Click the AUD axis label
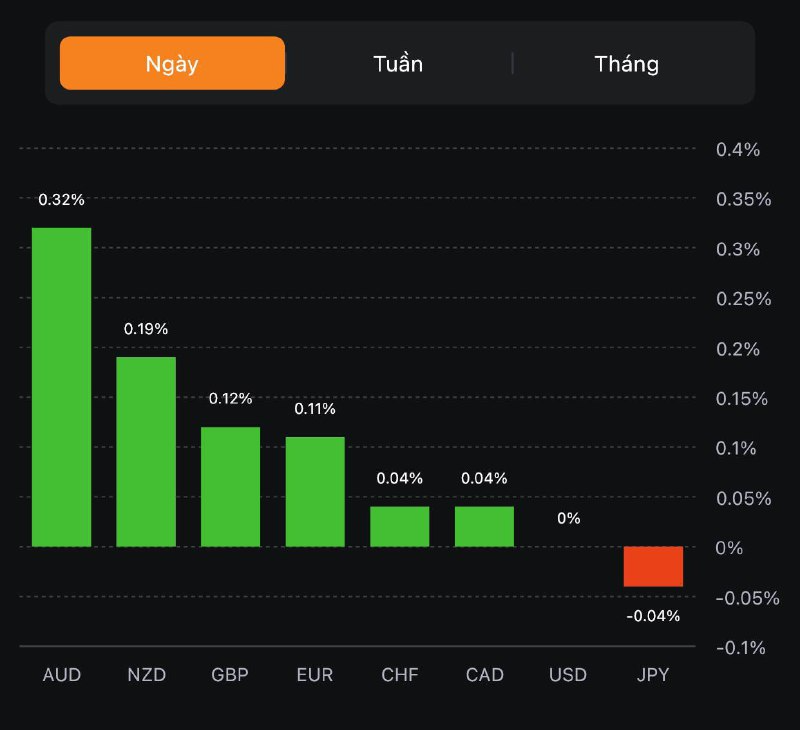Image resolution: width=800 pixels, height=730 pixels. 61,675
